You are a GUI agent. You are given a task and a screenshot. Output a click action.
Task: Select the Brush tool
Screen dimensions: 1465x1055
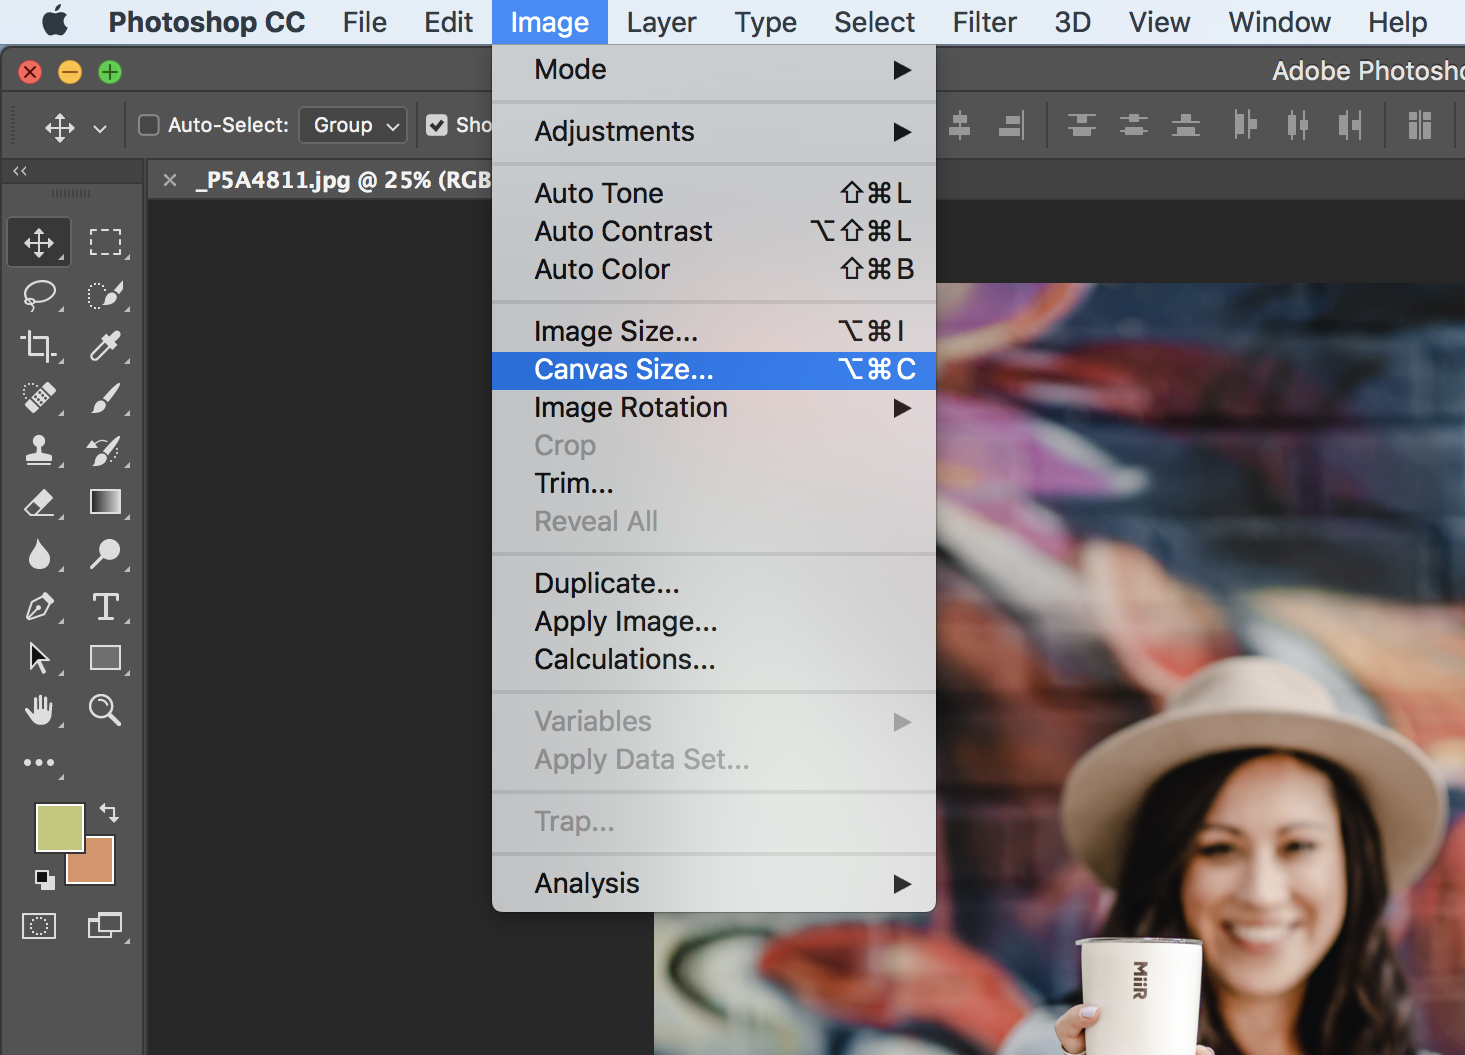click(105, 398)
